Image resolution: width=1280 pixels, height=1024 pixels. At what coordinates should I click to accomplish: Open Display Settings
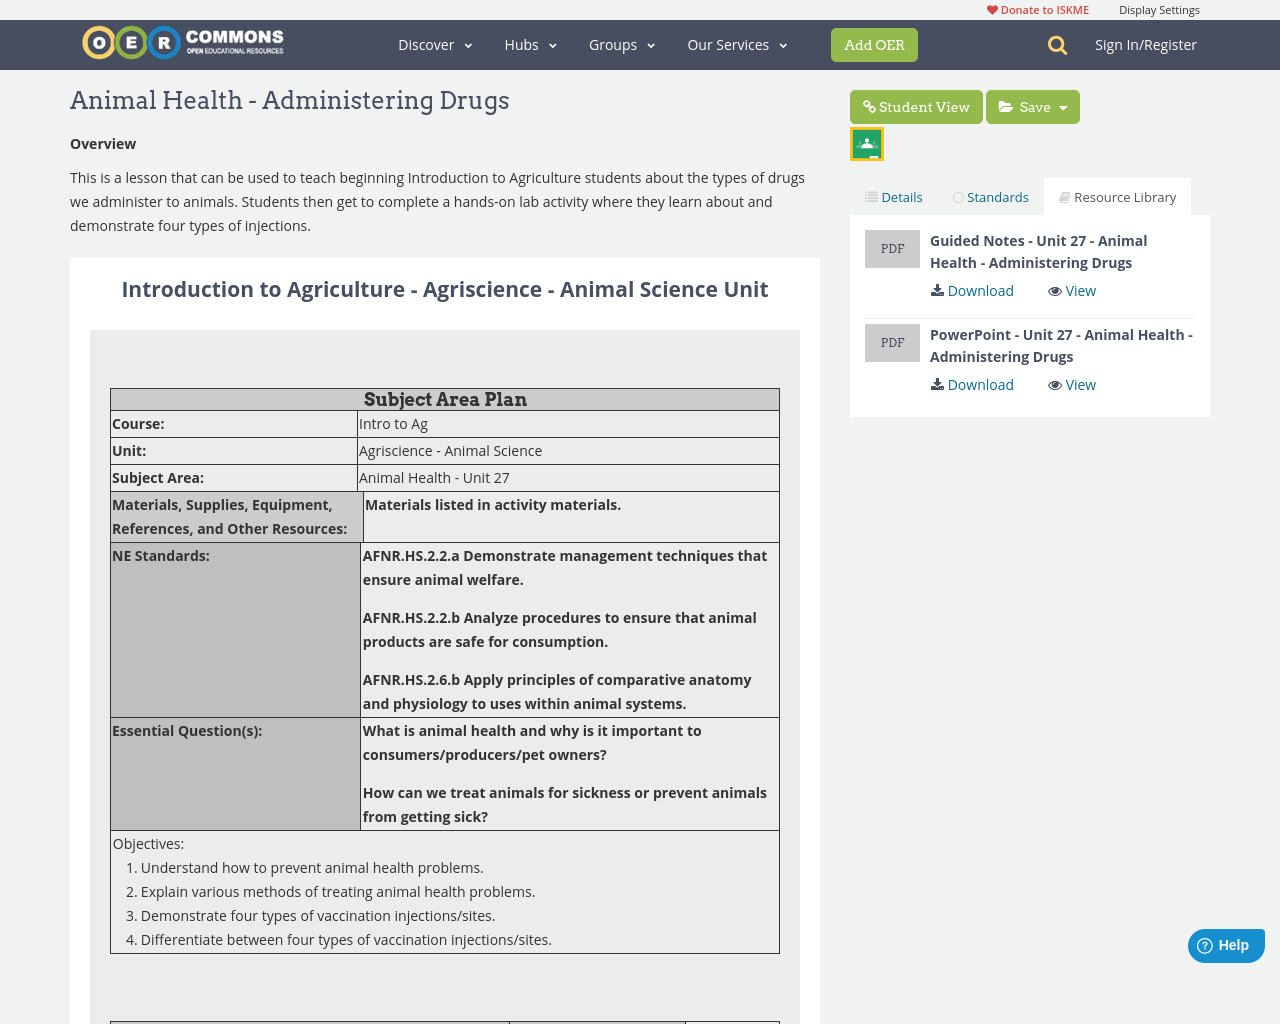pos(1159,8)
